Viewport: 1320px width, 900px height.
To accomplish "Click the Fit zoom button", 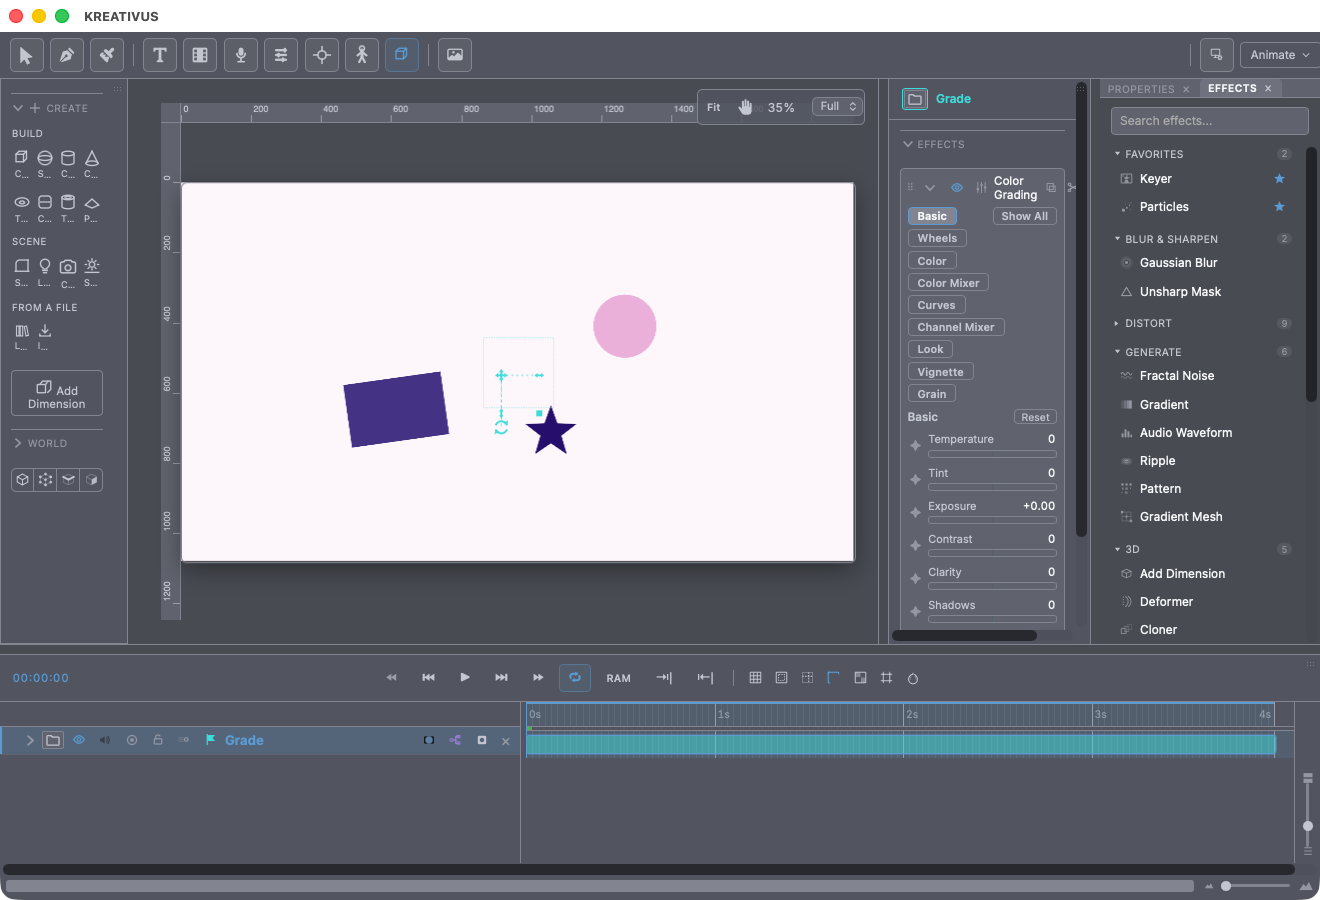I will pyautogui.click(x=714, y=107).
